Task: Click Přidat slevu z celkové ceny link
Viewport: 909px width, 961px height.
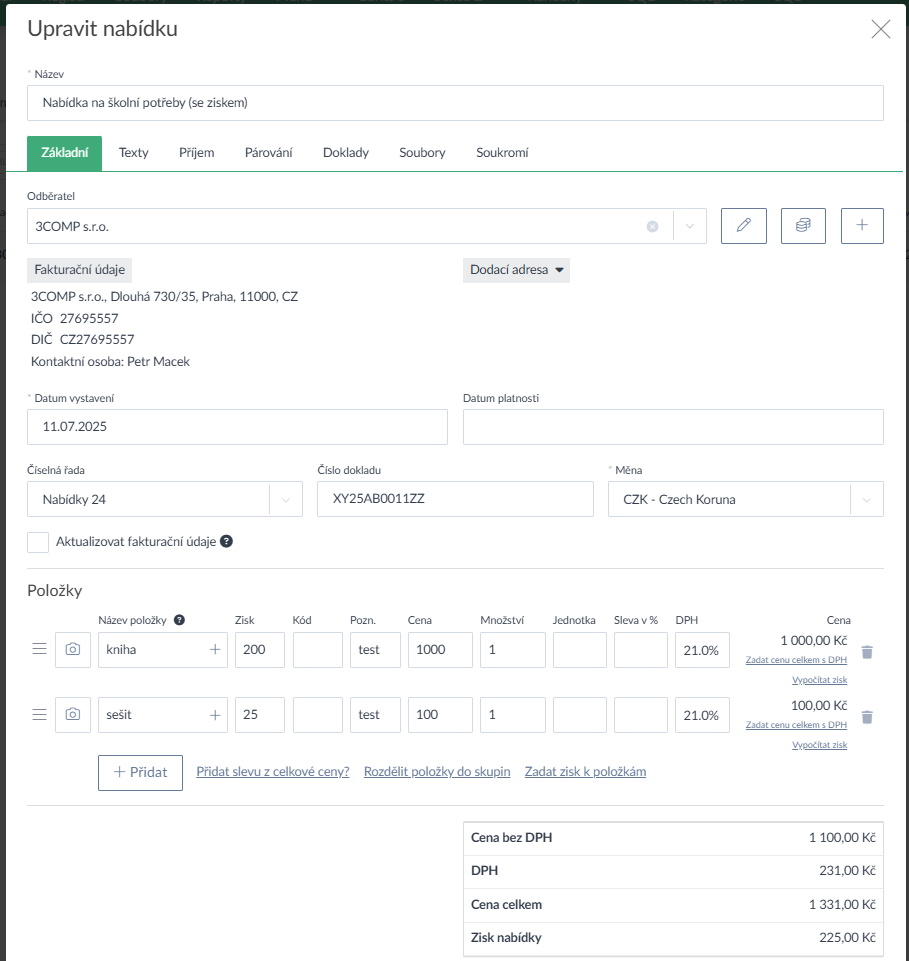Action: point(273,772)
